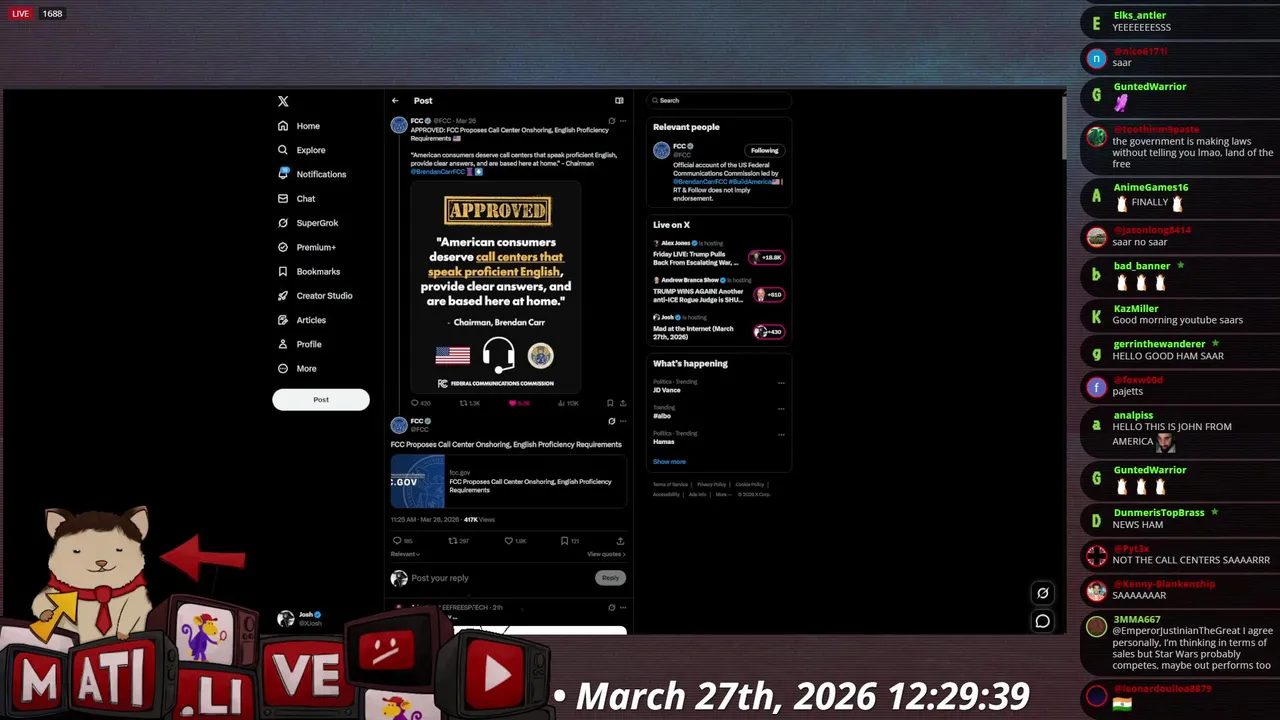The height and width of the screenshot is (720, 1280).
Task: Click the @BrendanCarrFCC mention in the post
Action: point(438,172)
